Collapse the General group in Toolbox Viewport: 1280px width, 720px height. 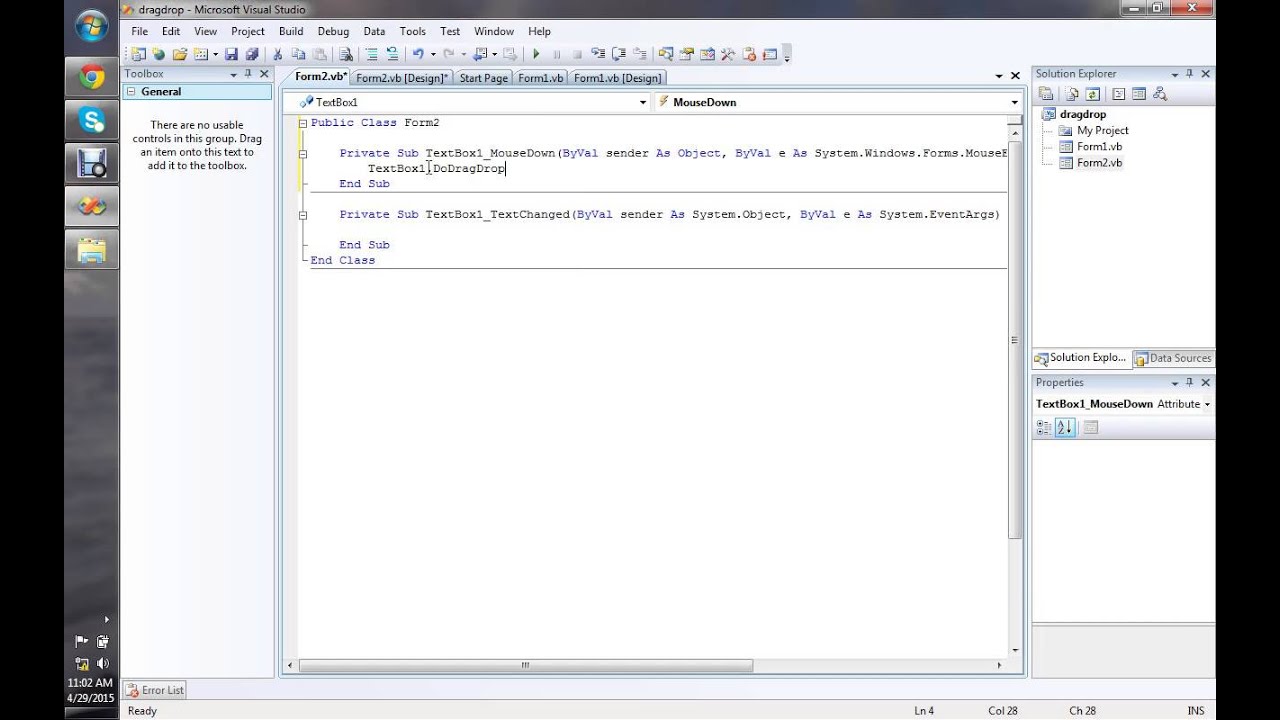[x=132, y=91]
